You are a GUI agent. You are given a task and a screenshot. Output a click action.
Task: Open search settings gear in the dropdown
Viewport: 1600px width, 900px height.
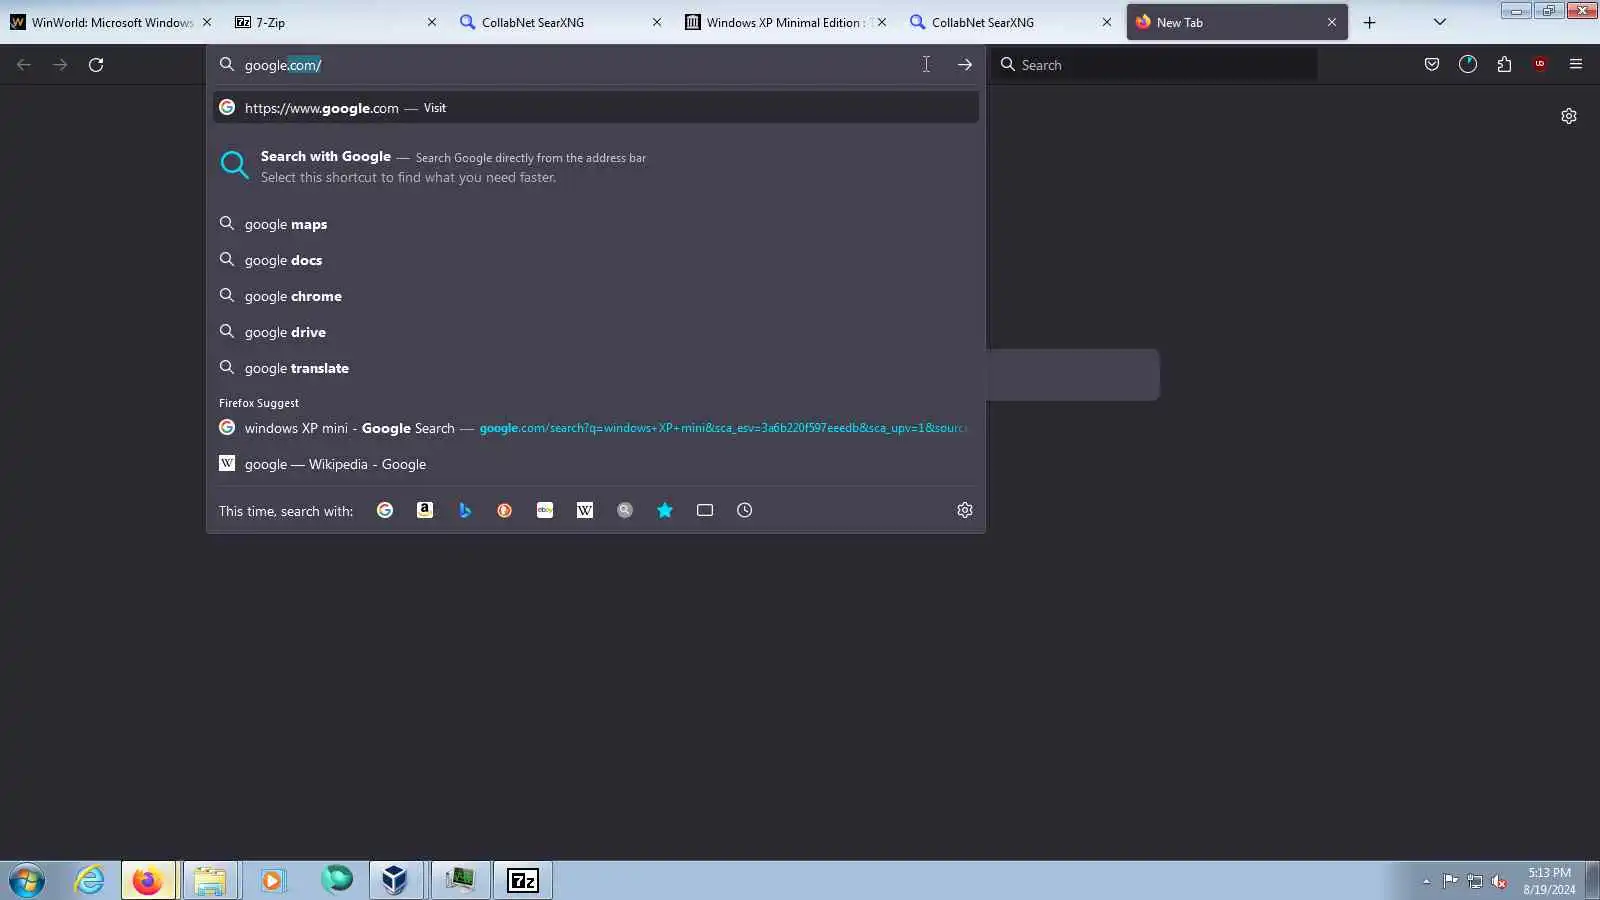point(965,510)
